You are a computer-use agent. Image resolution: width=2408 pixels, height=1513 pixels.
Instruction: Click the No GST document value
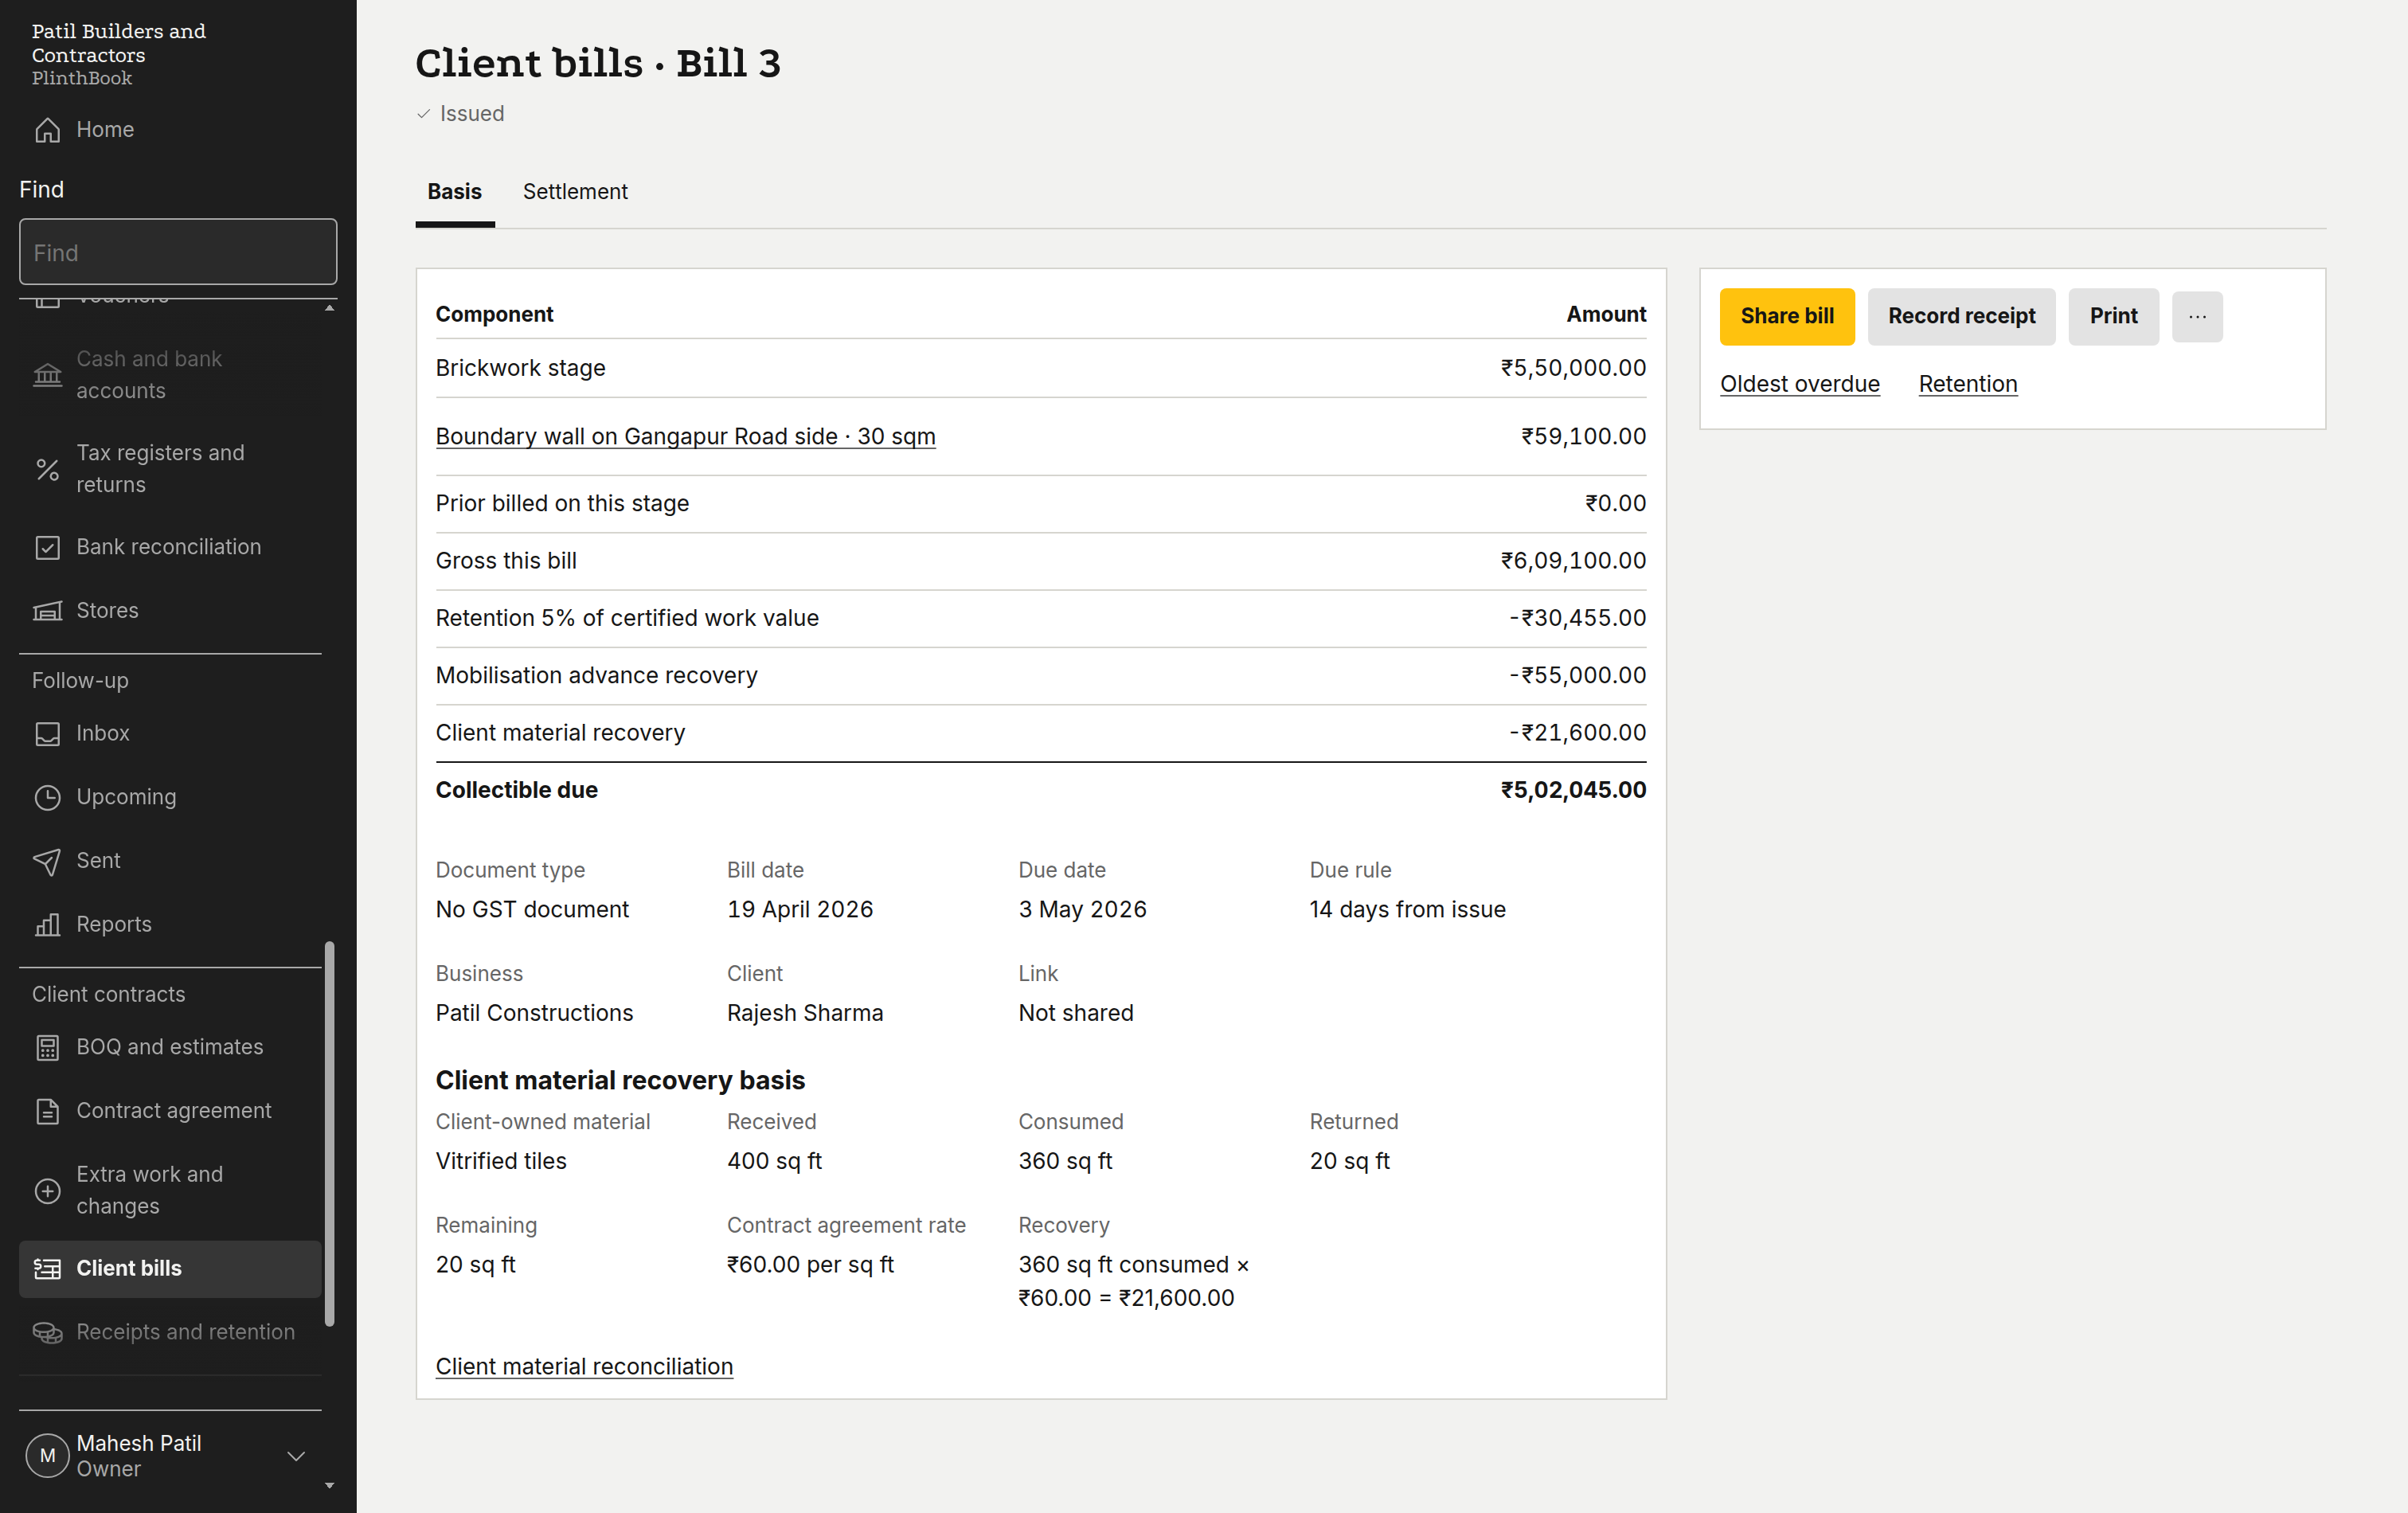(x=532, y=910)
